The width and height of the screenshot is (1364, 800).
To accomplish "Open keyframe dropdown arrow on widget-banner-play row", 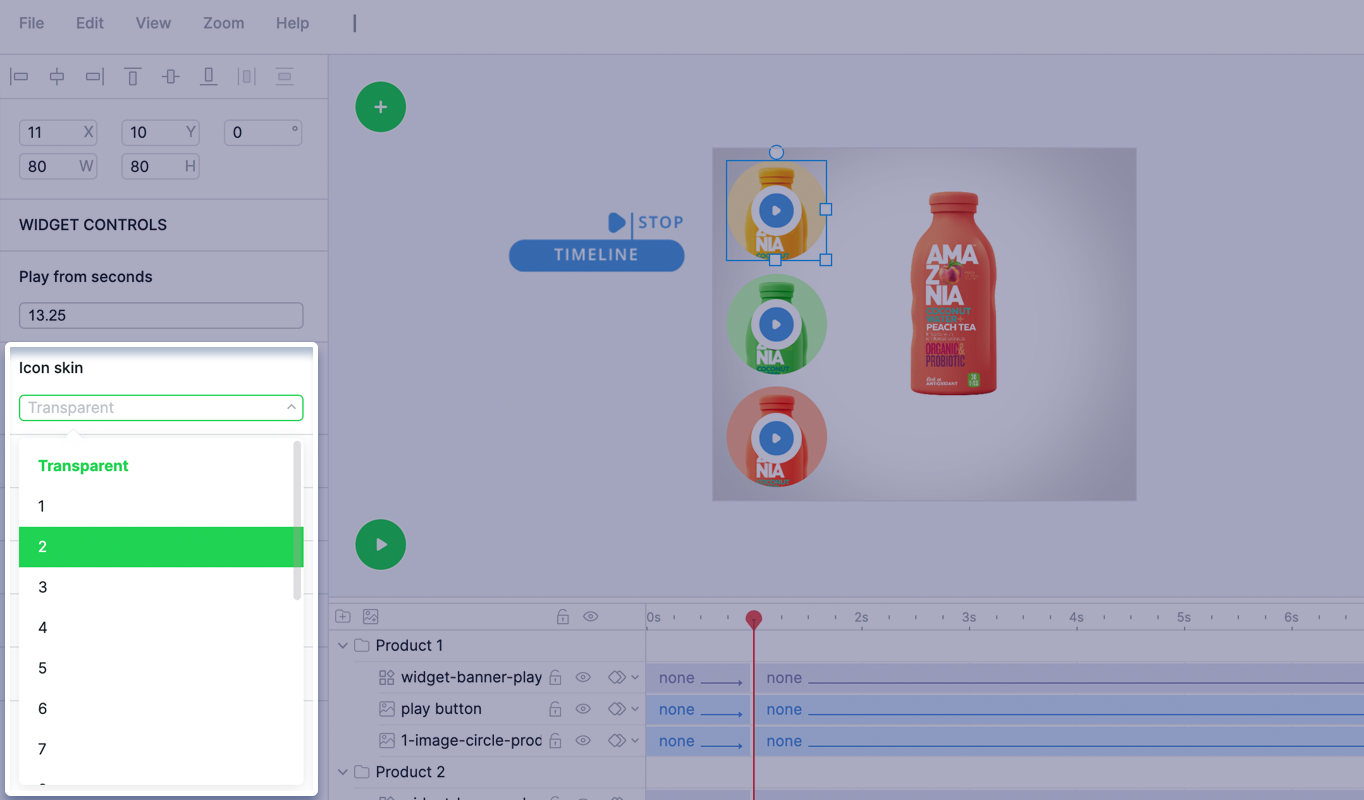I will pyautogui.click(x=635, y=678).
